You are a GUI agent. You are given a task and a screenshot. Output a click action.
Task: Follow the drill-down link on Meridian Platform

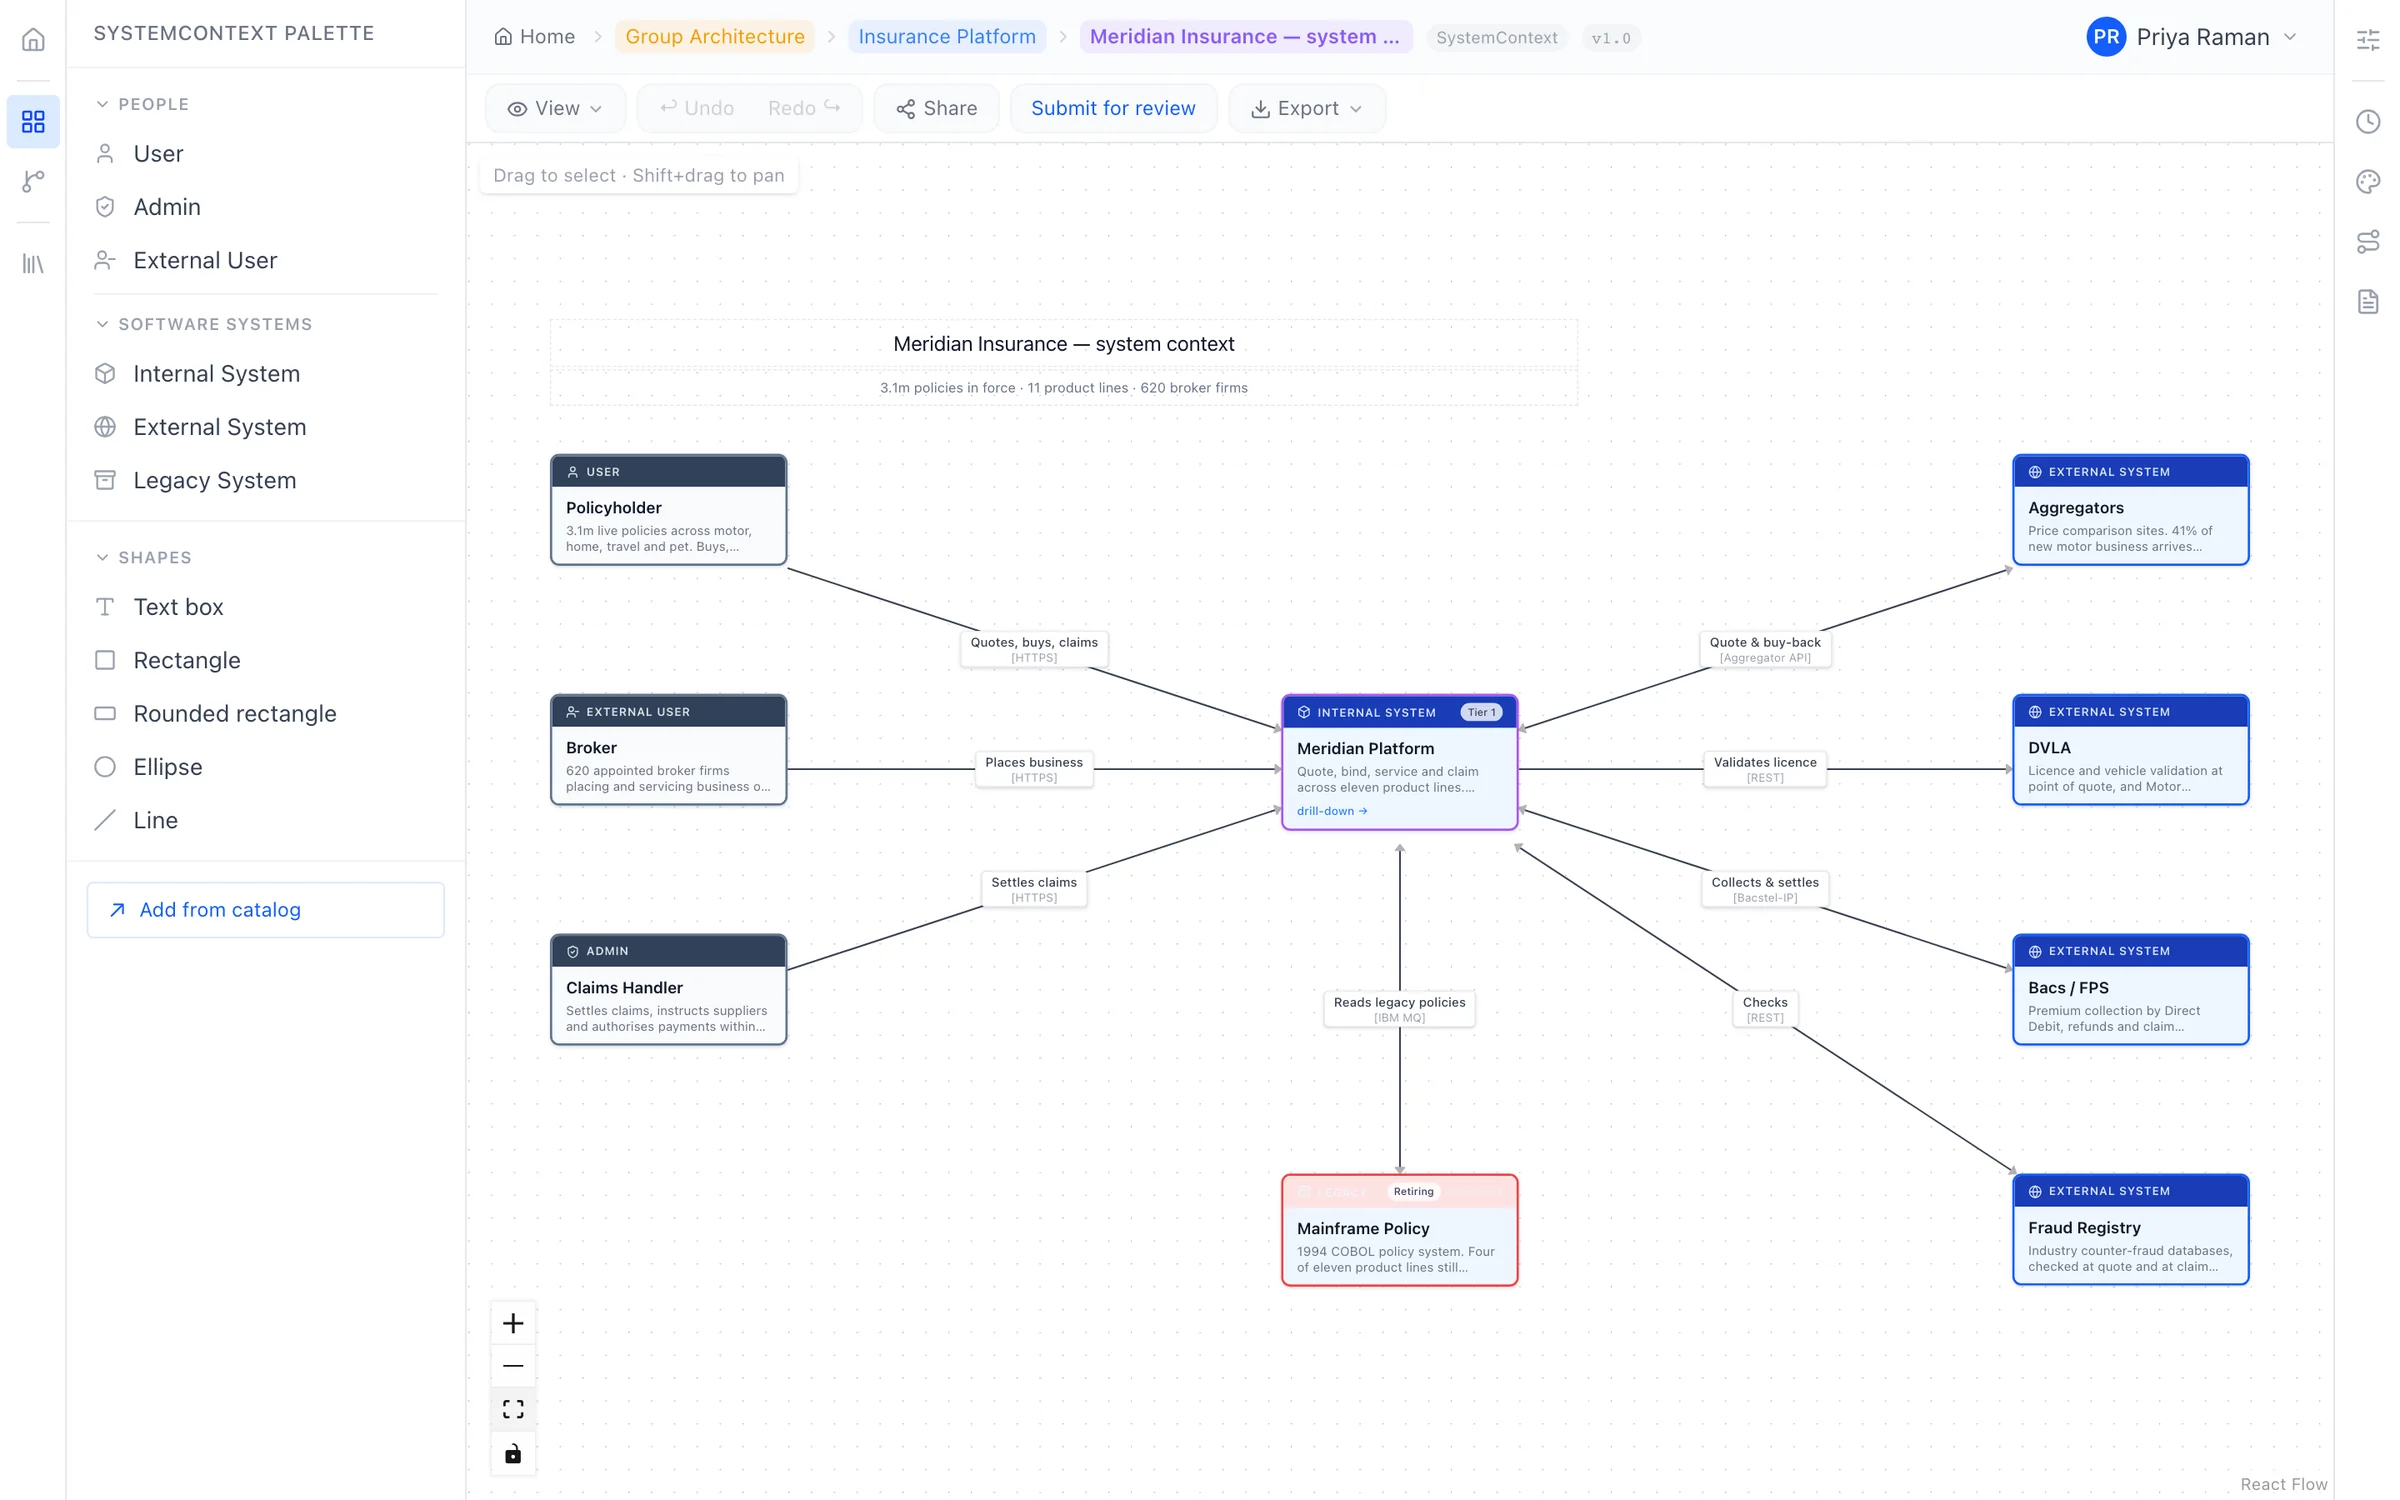point(1332,811)
